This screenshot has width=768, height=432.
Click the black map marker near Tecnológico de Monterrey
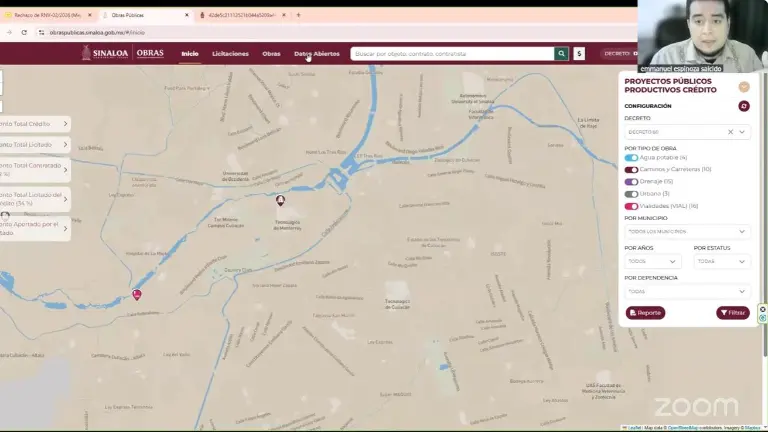(x=280, y=200)
